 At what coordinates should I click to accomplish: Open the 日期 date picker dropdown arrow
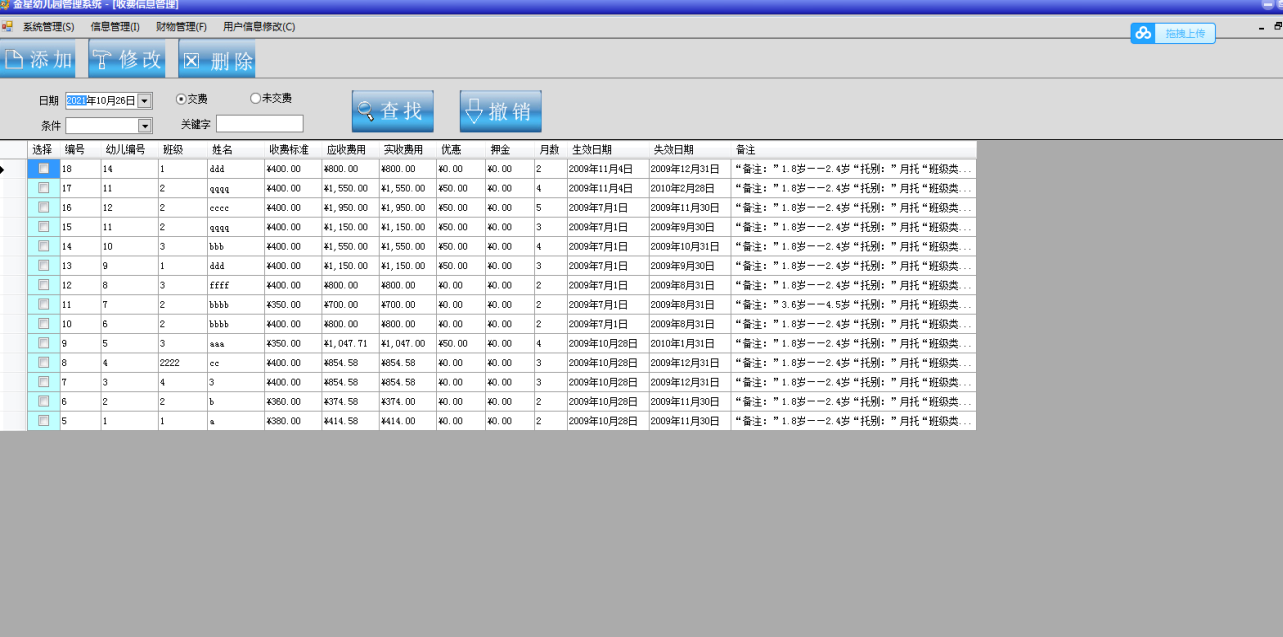145,101
